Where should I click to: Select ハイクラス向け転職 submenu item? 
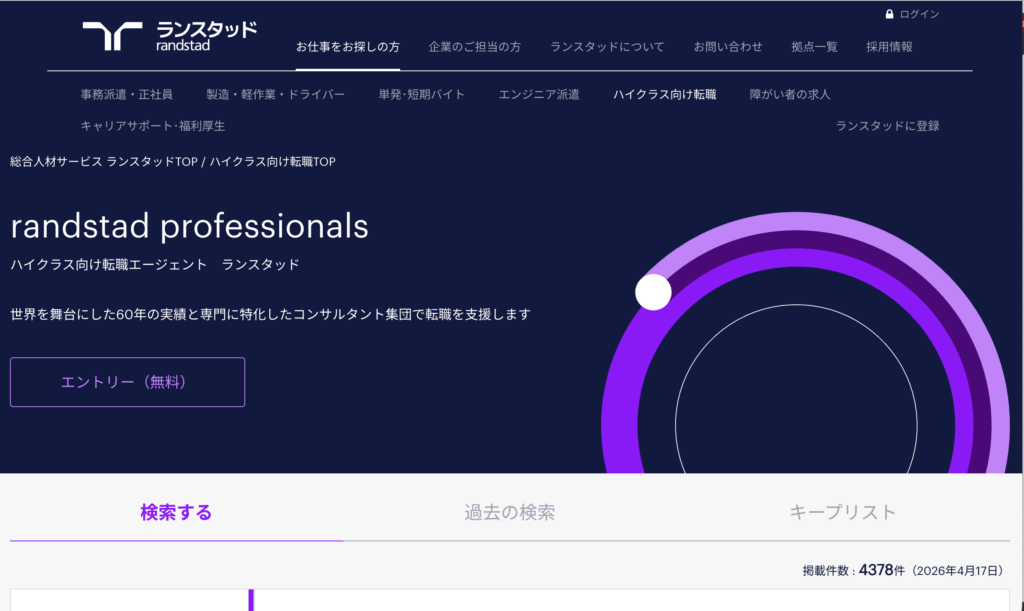coord(664,95)
